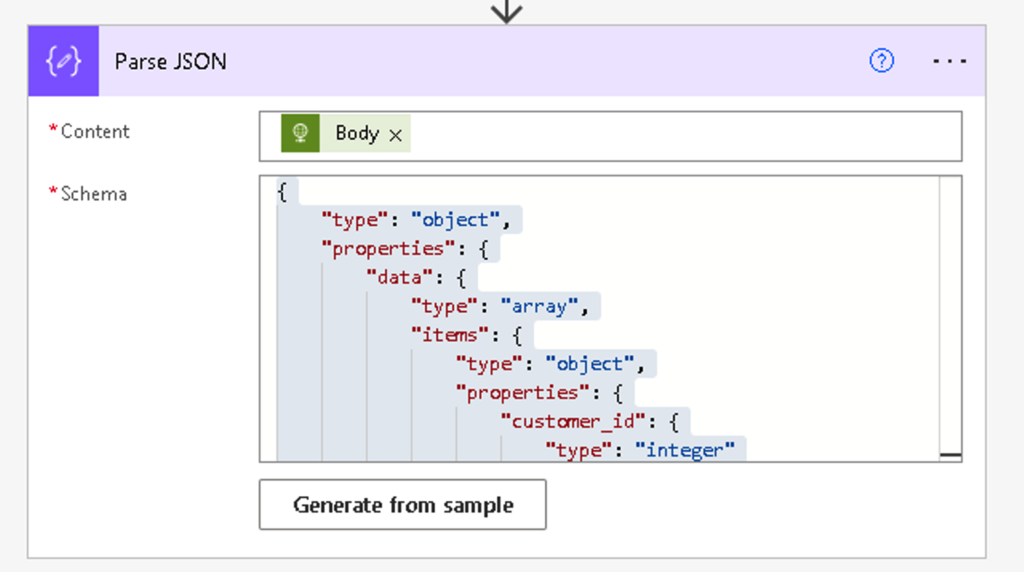Open the help question mark icon

881,61
